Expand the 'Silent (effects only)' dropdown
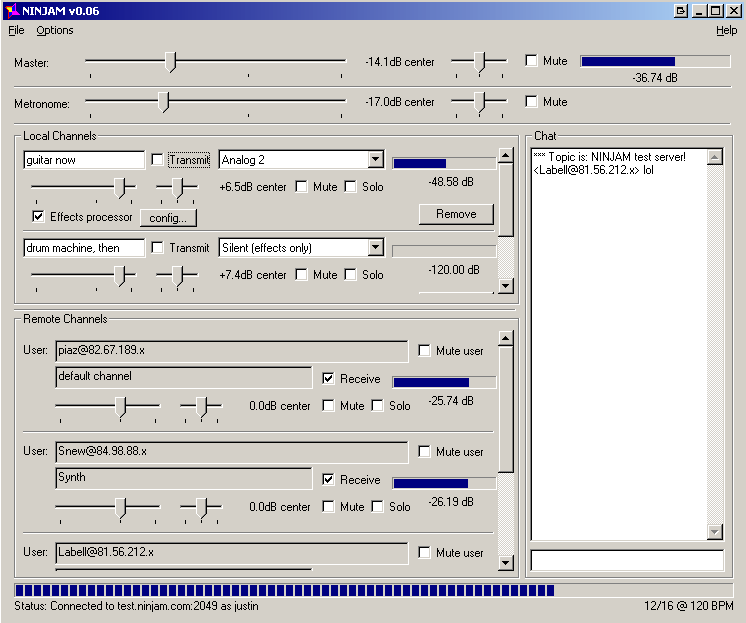This screenshot has height=623, width=746. click(375, 248)
